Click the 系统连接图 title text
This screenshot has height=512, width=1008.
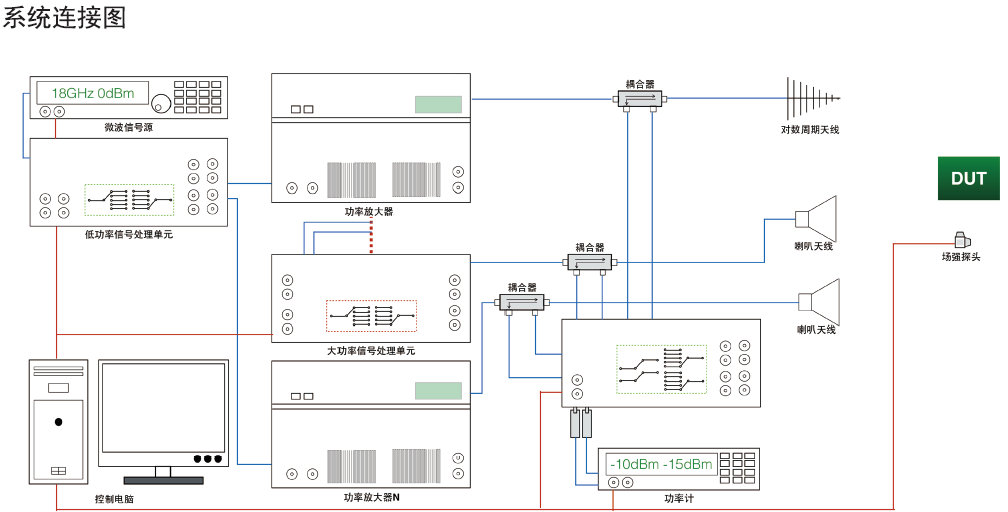pyautogui.click(x=65, y=18)
